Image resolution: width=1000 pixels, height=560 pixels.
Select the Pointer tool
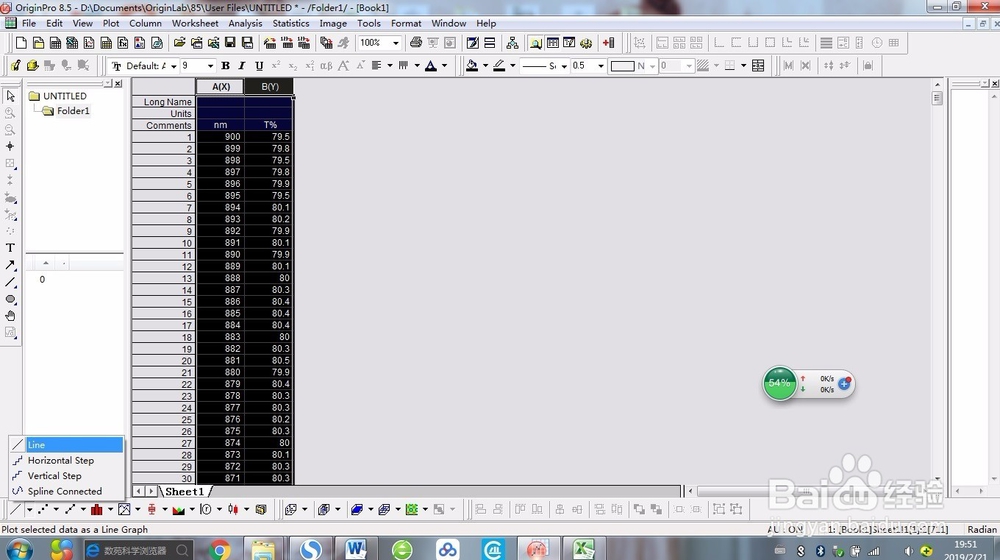10,96
